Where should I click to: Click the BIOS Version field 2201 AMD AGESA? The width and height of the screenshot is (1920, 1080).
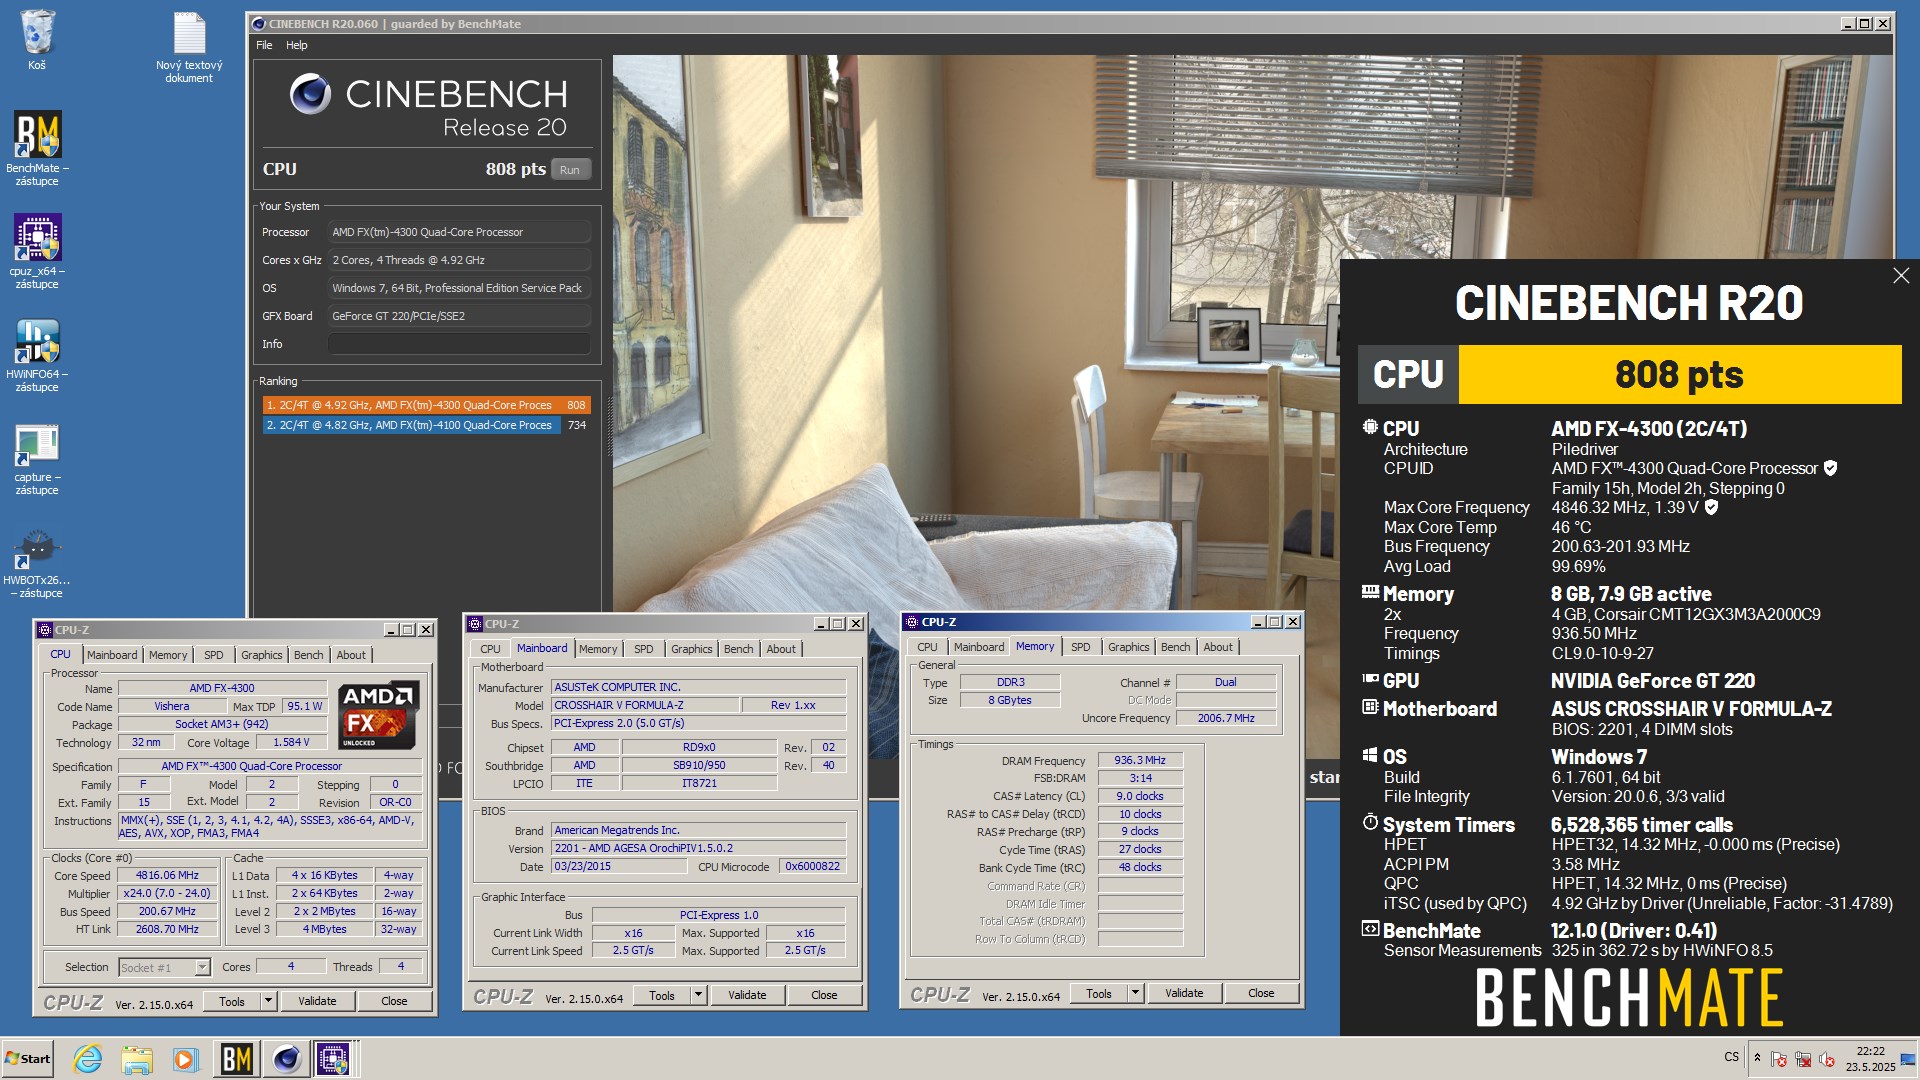[699, 848]
